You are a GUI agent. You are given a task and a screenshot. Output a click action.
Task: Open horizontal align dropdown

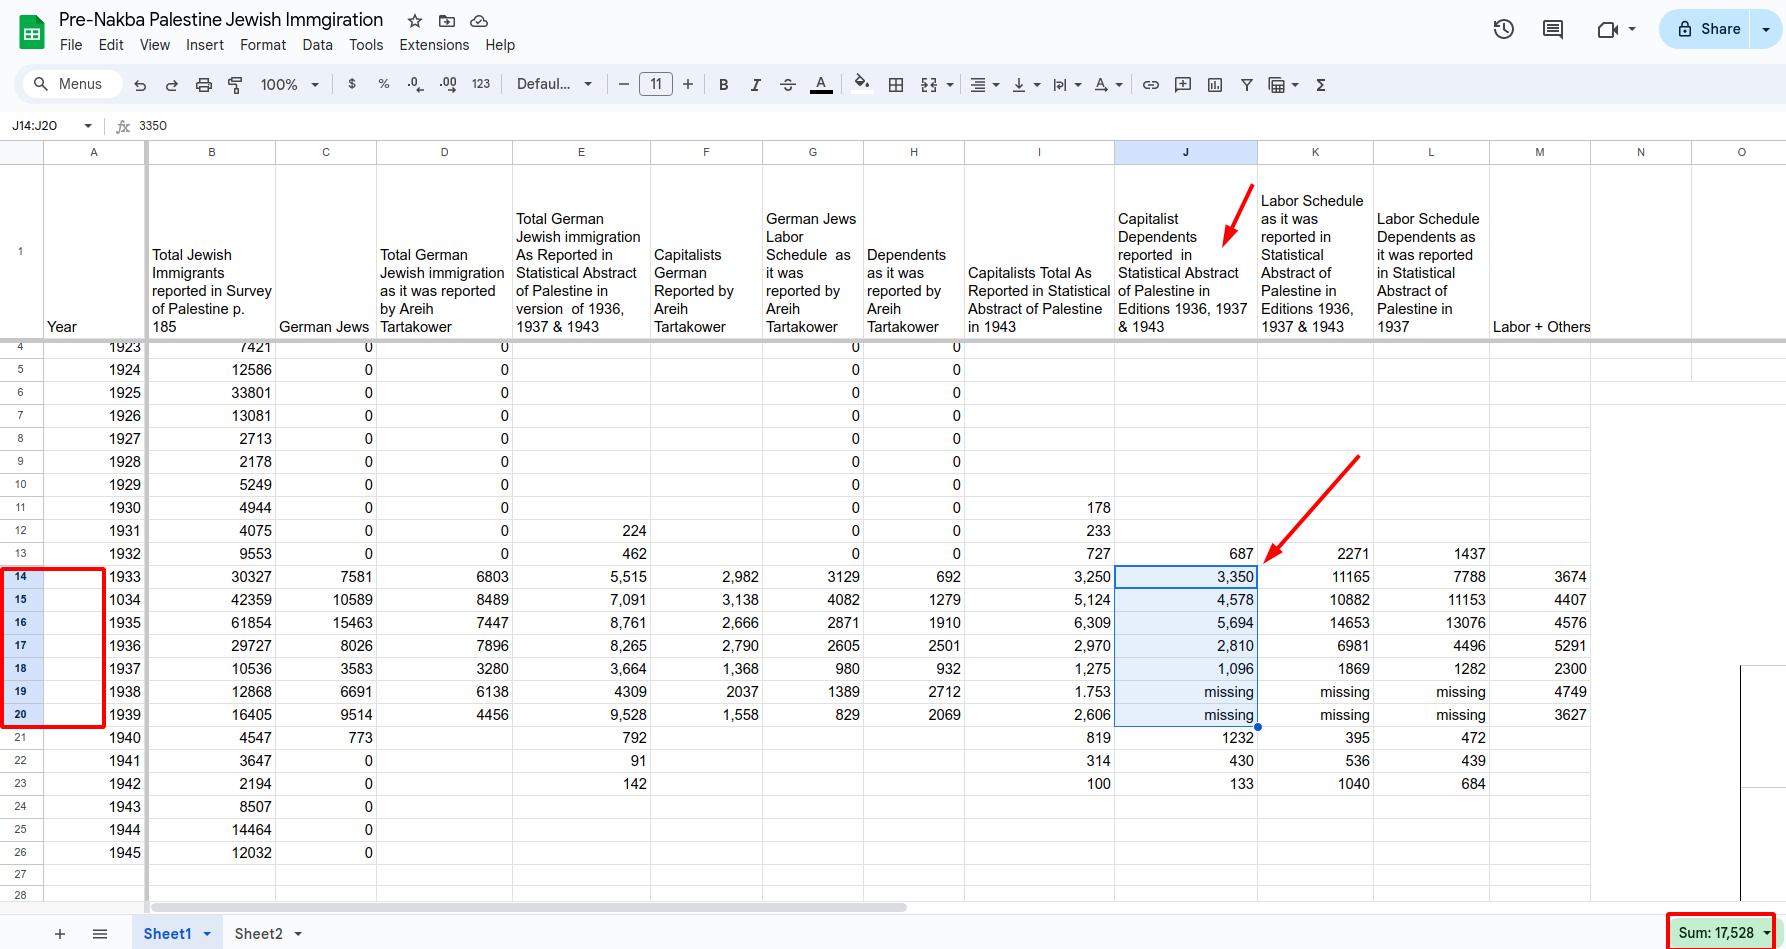click(985, 85)
